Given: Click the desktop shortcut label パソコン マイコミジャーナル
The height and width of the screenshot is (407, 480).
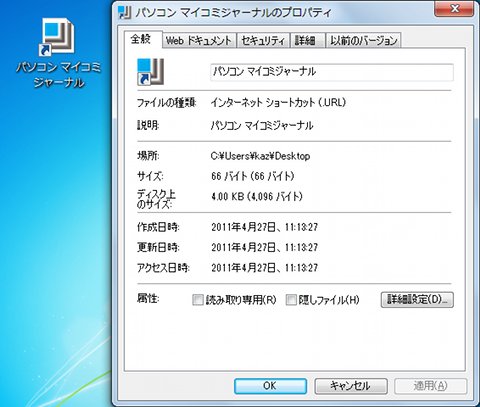Looking at the screenshot, I should tap(58, 75).
